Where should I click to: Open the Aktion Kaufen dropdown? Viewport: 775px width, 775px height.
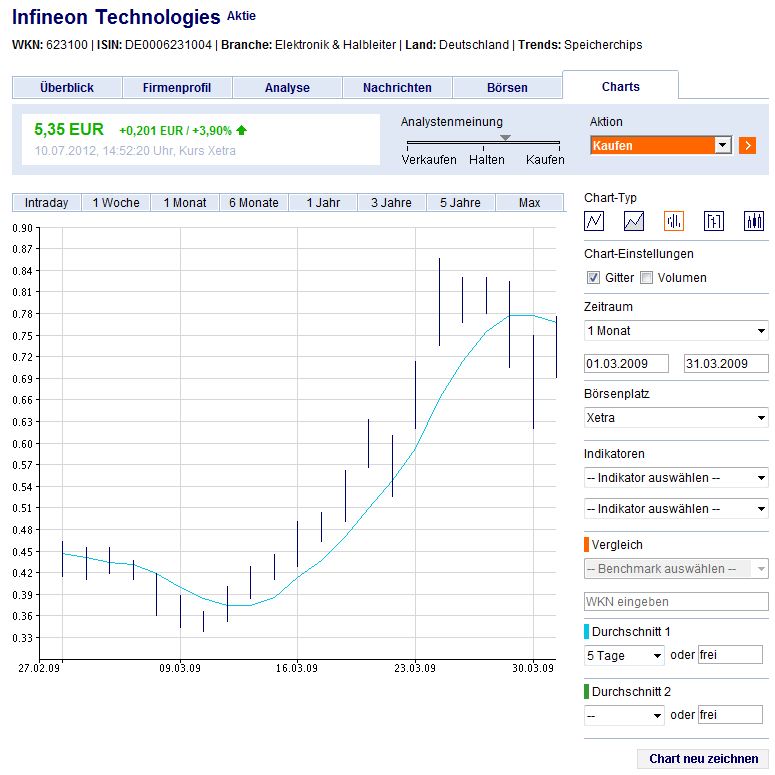(661, 145)
